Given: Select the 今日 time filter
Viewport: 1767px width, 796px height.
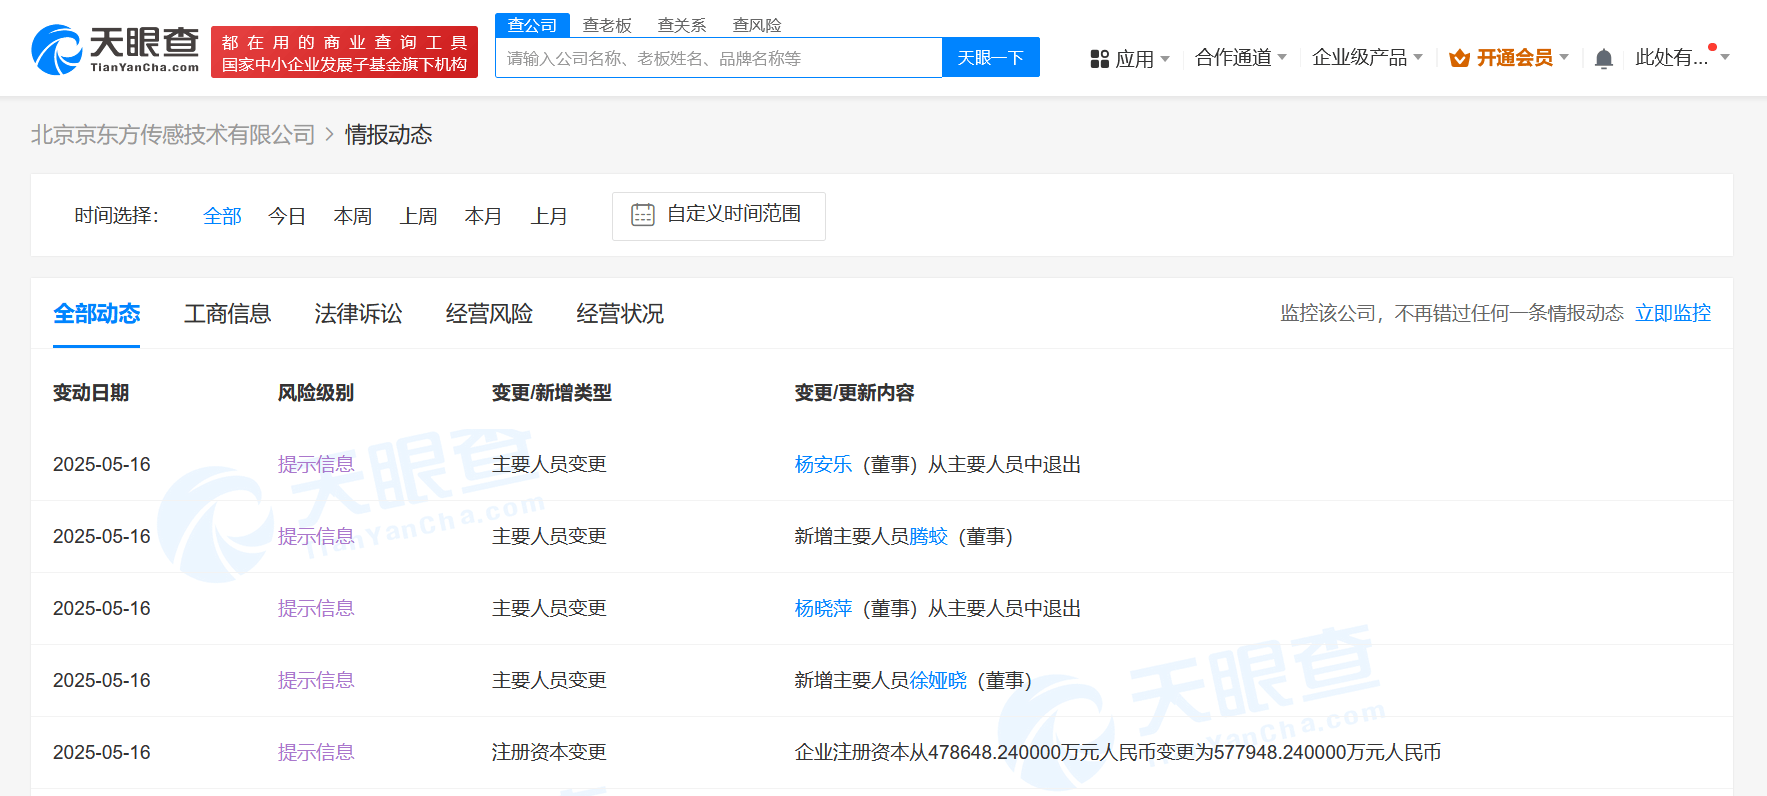Looking at the screenshot, I should [x=287, y=216].
